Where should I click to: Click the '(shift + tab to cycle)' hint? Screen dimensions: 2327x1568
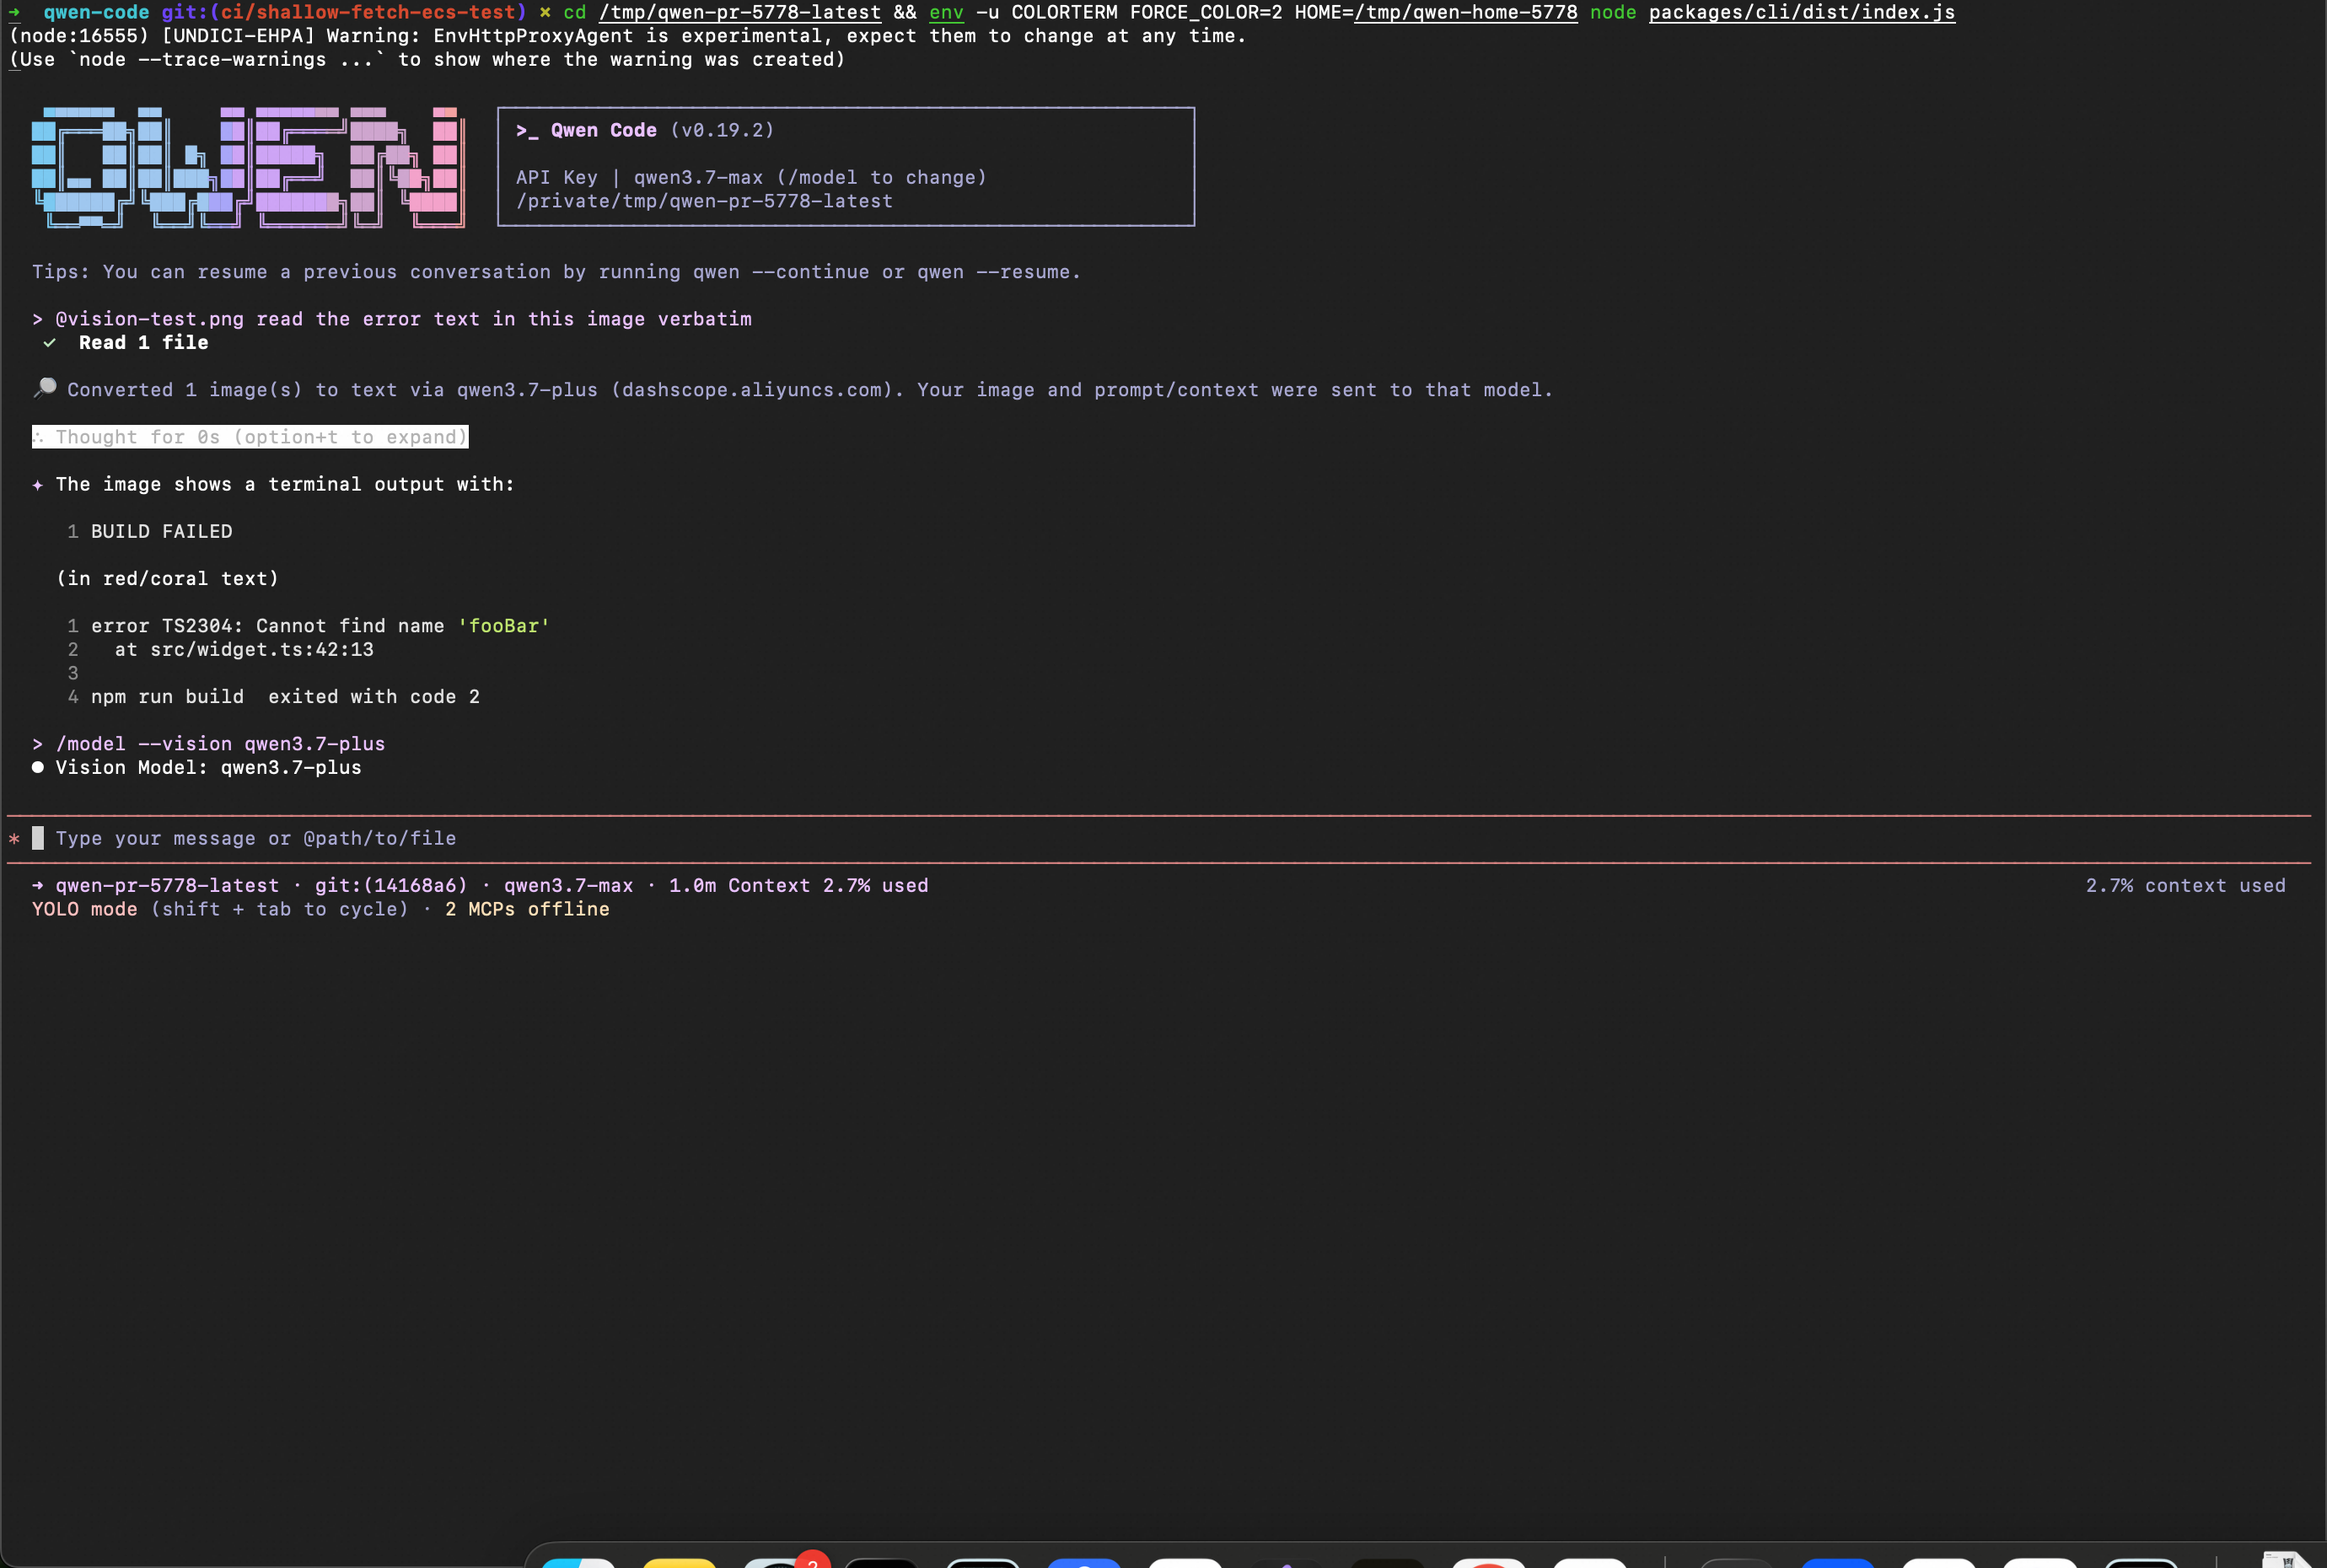tap(280, 909)
